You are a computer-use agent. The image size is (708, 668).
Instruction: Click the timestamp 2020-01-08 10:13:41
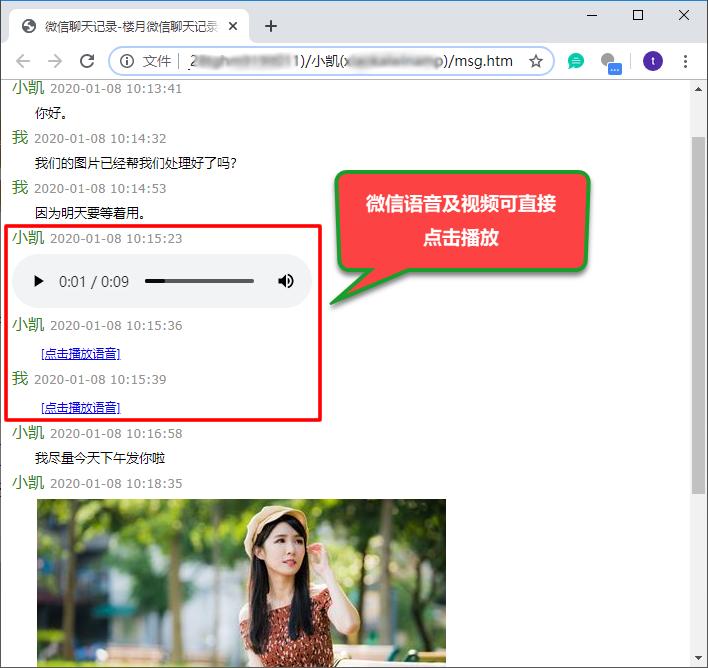coord(116,89)
